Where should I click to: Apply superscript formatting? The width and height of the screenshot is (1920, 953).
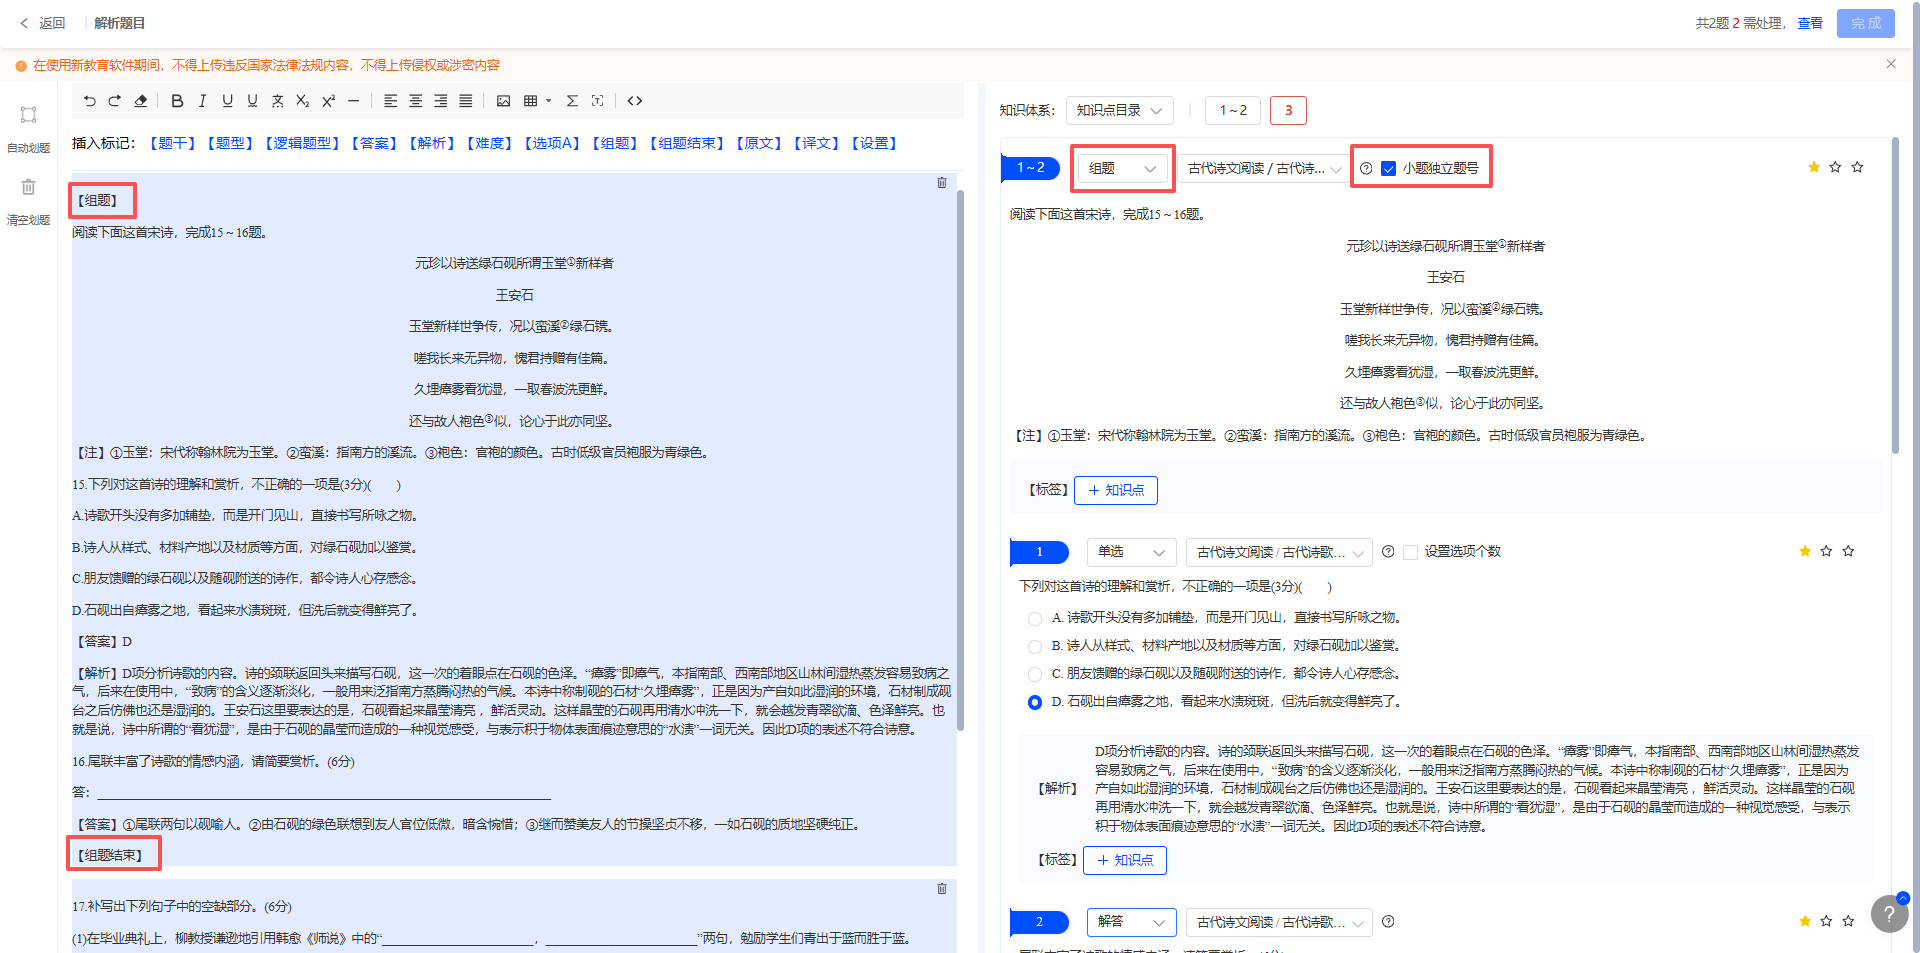328,101
